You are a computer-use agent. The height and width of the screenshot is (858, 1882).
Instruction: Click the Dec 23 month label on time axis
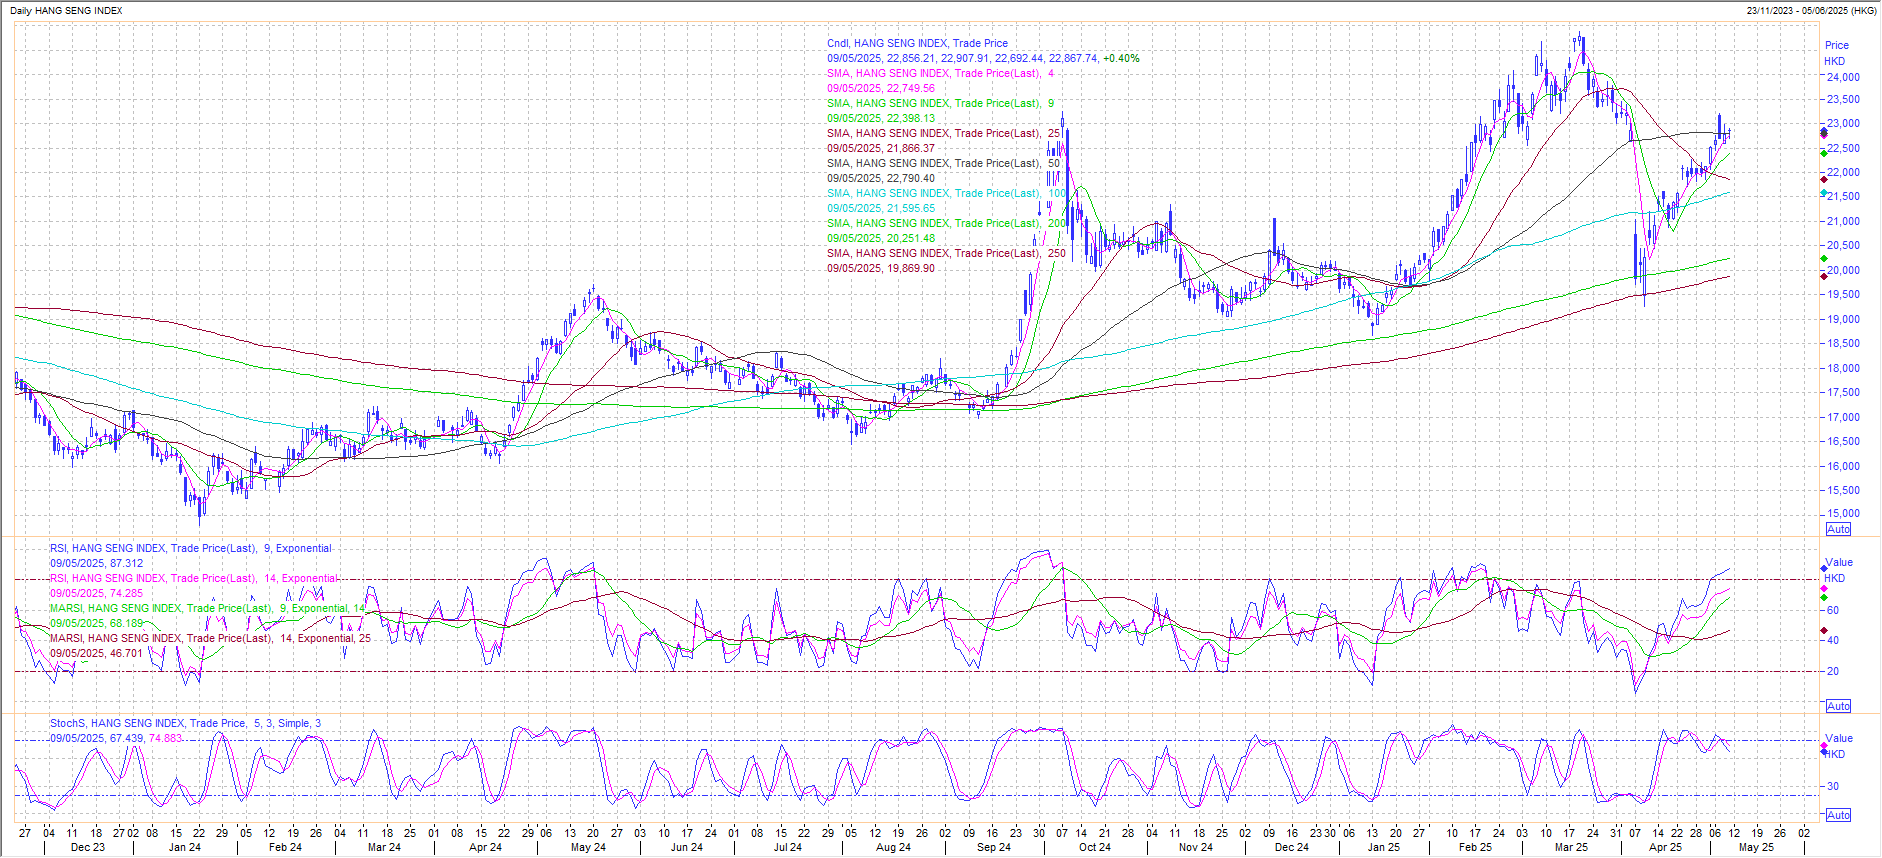point(88,847)
